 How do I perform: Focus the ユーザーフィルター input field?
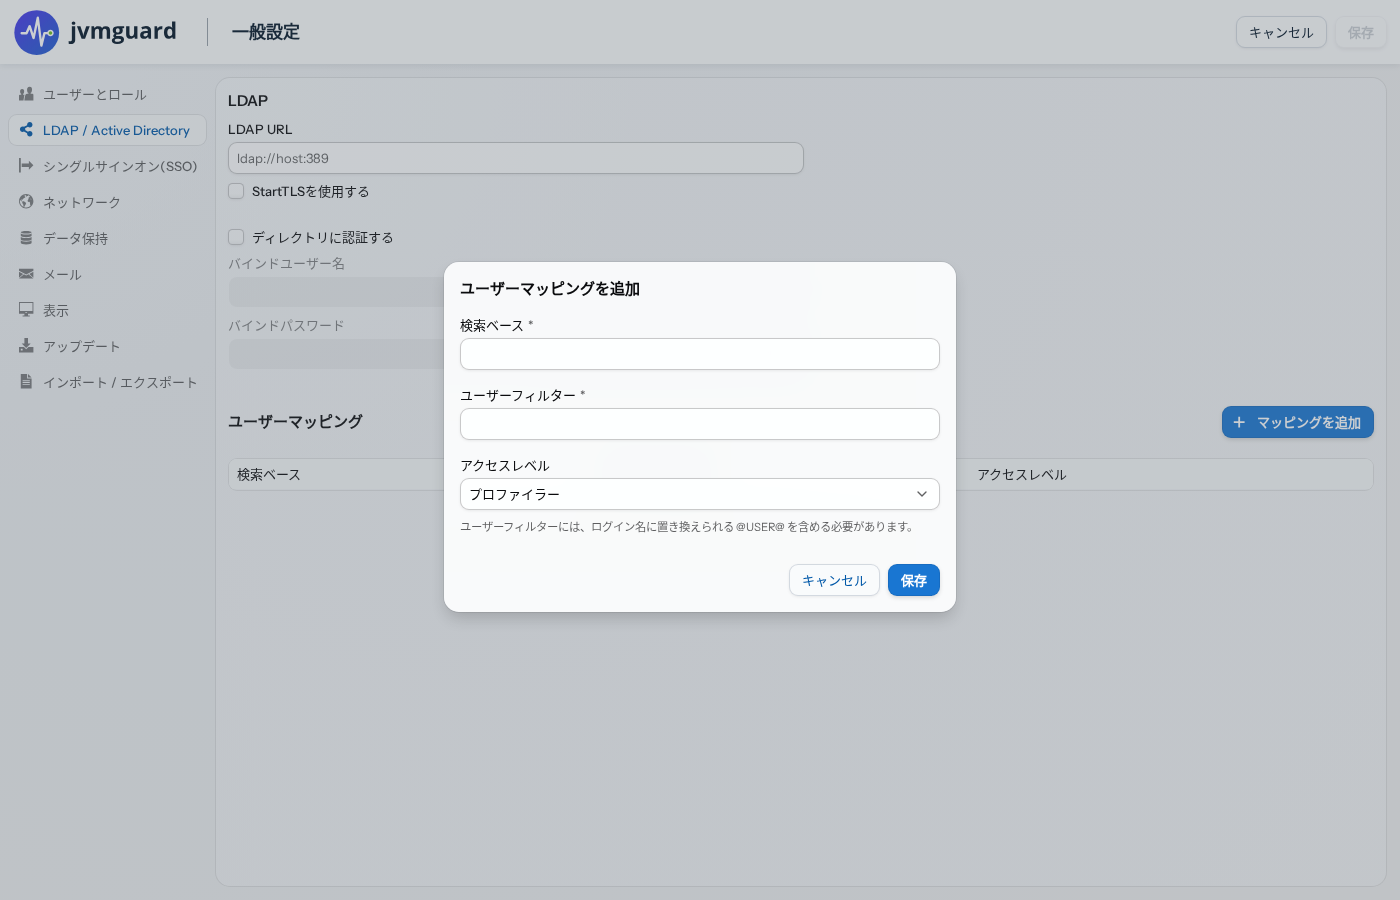[700, 424]
